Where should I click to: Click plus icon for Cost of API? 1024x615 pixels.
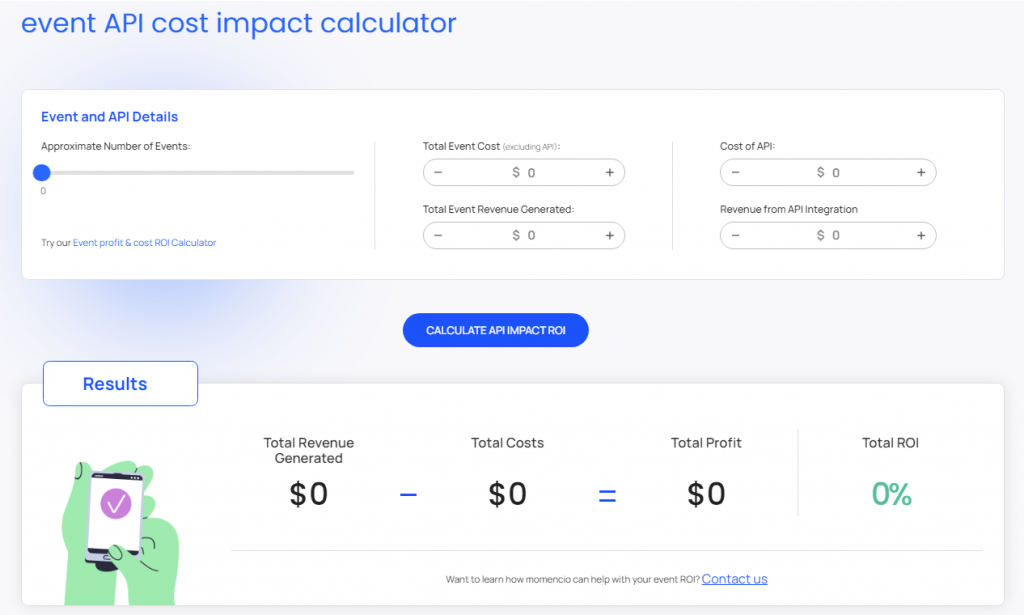[x=921, y=173]
